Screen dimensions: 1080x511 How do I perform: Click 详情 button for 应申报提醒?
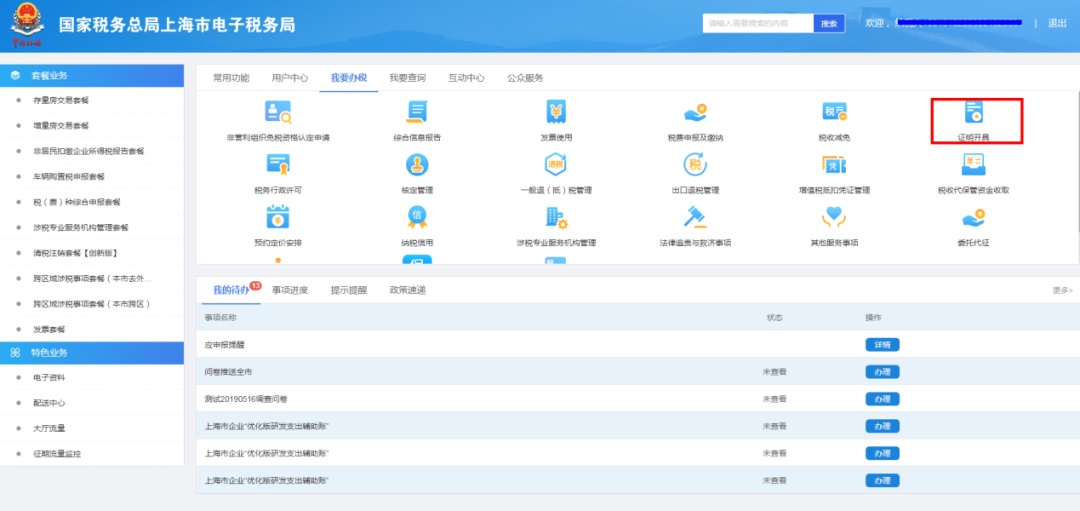tap(882, 345)
